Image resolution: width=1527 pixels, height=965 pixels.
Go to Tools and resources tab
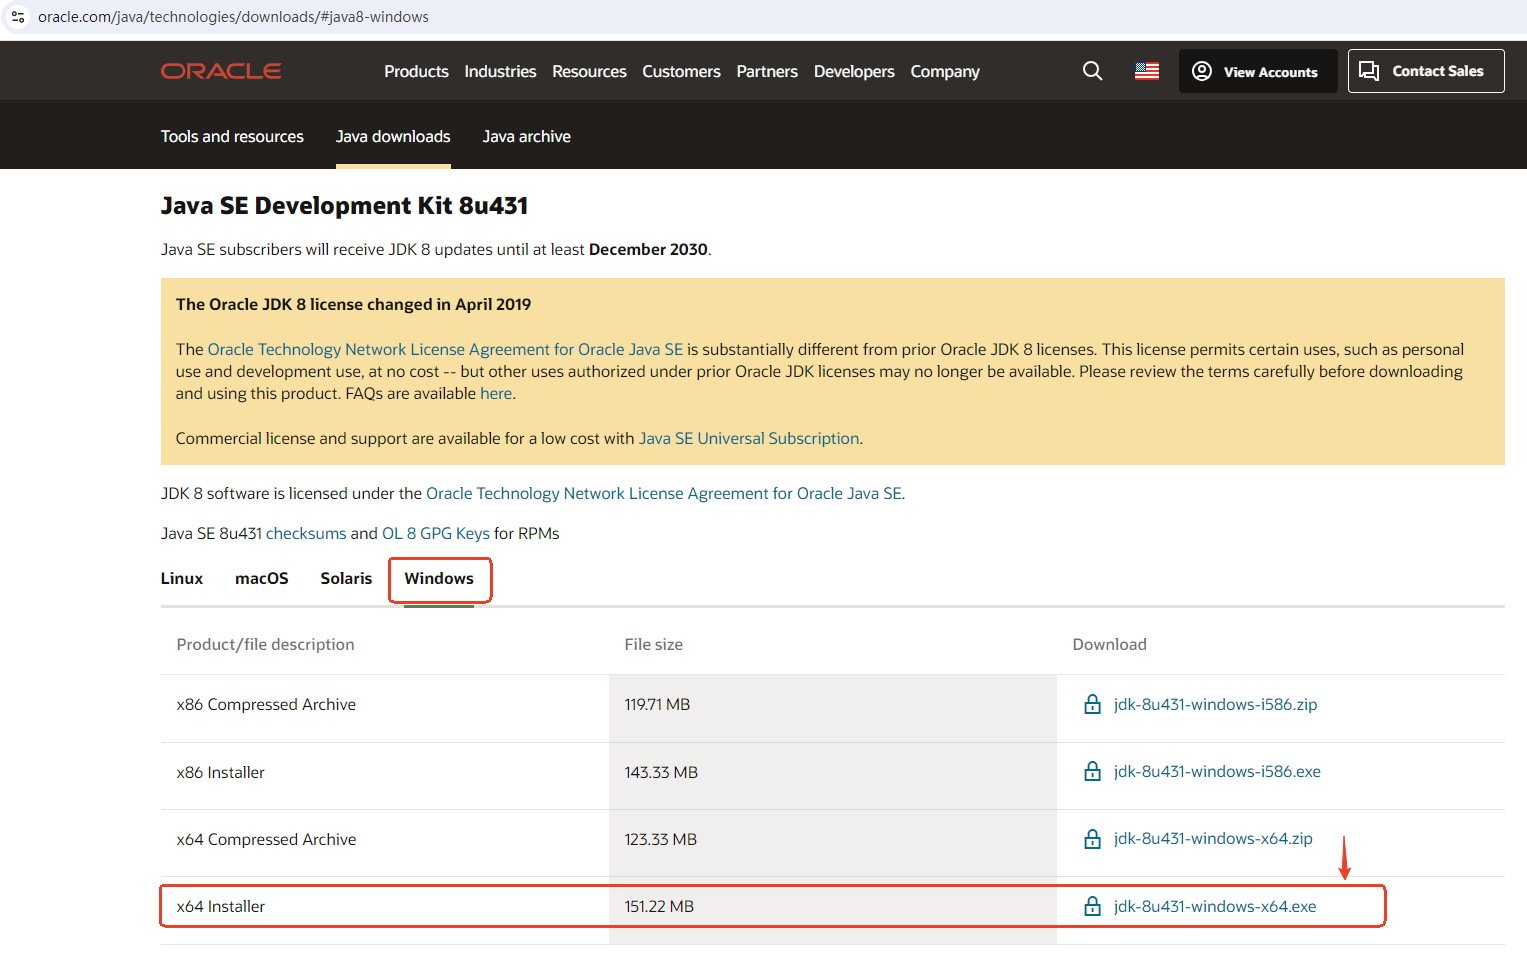(232, 136)
